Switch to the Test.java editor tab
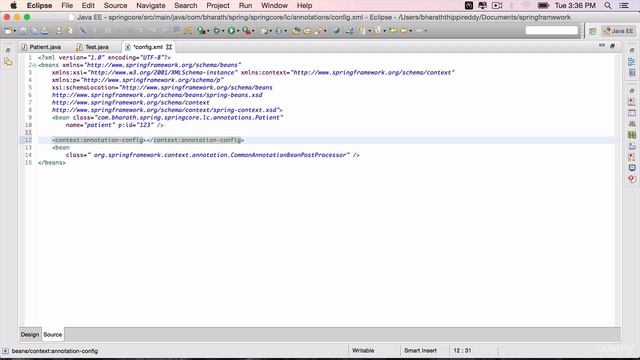 point(93,47)
